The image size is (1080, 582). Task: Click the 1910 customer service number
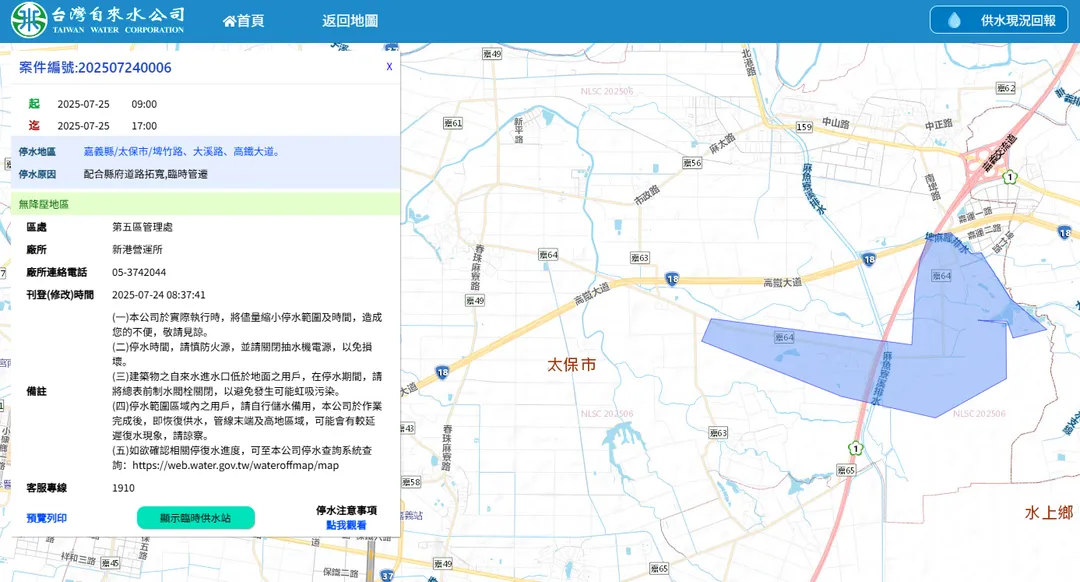(123, 488)
